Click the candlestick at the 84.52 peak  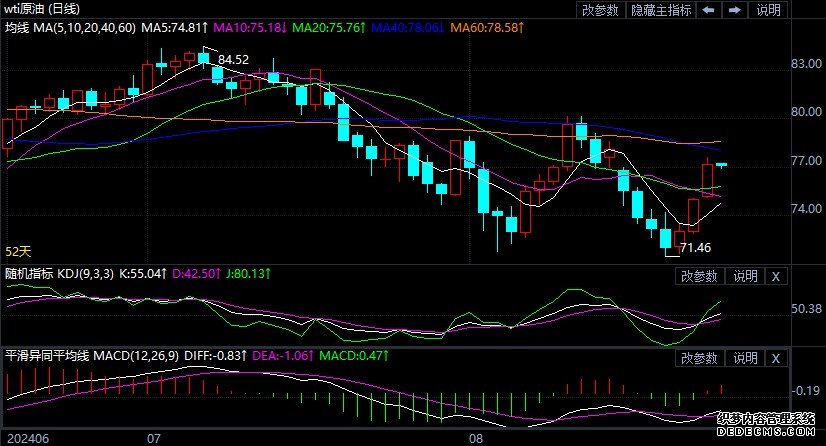coord(203,58)
